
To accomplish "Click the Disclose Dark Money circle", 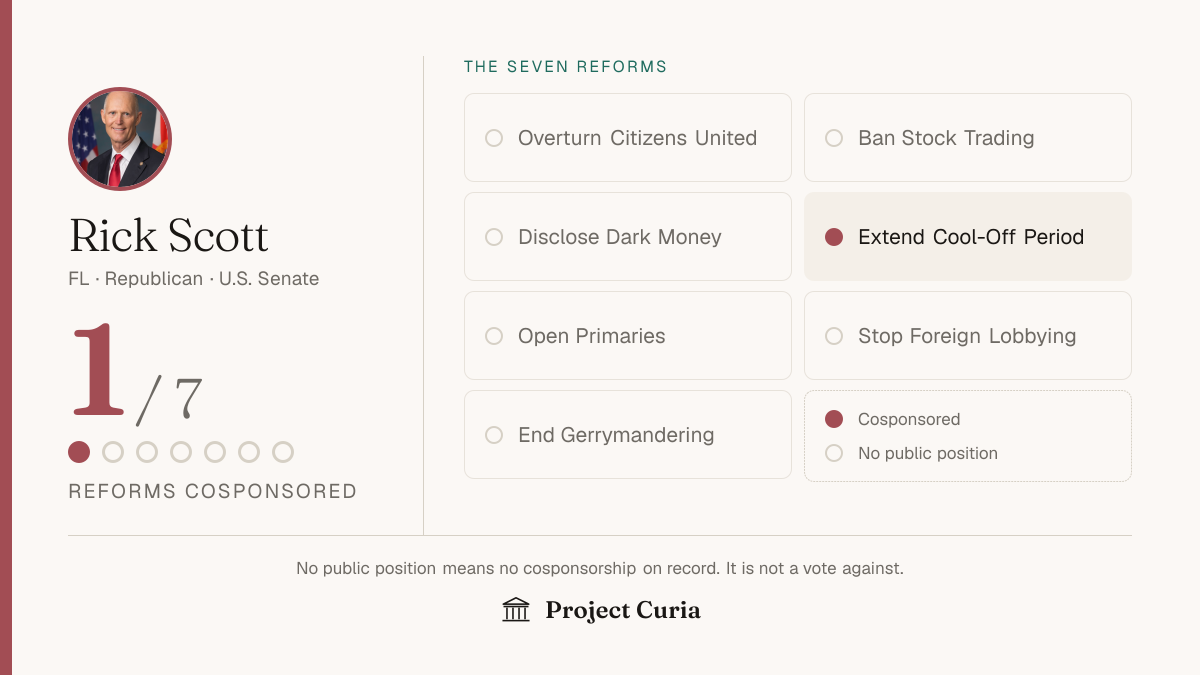I will tap(494, 237).
